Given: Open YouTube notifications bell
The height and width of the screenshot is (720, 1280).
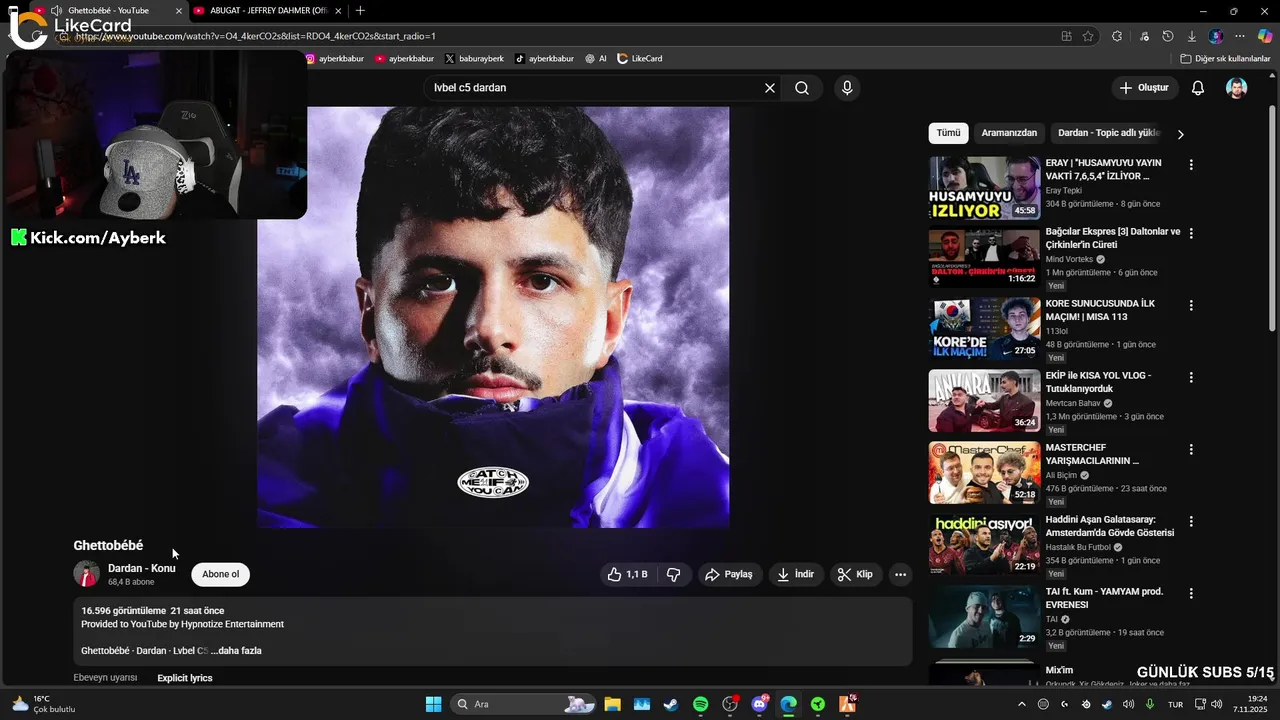Looking at the screenshot, I should [1197, 88].
